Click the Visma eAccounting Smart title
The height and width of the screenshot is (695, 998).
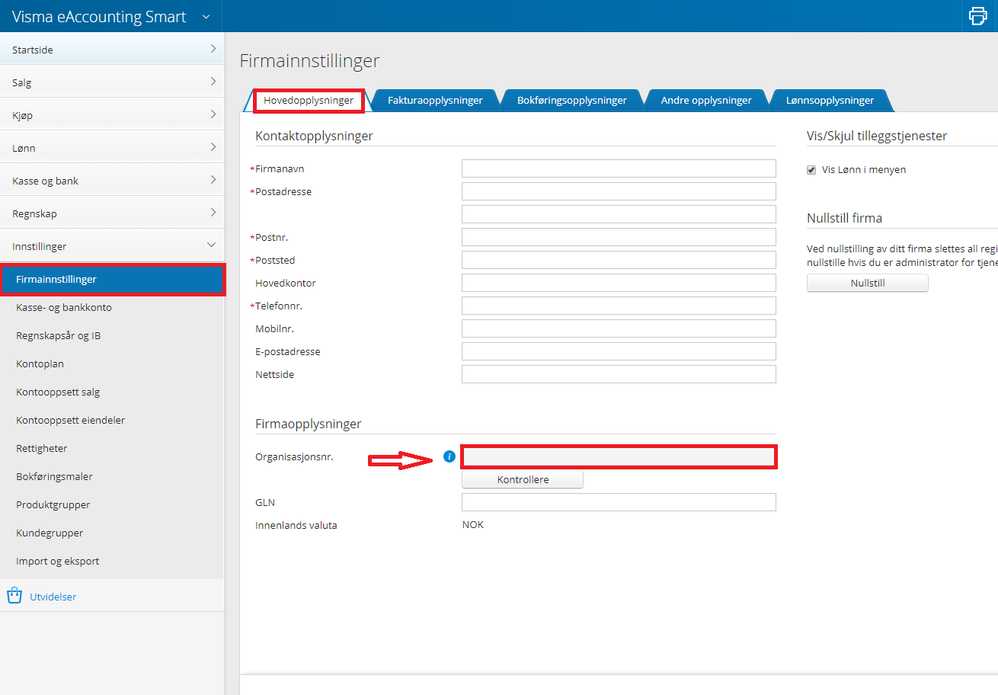99,17
